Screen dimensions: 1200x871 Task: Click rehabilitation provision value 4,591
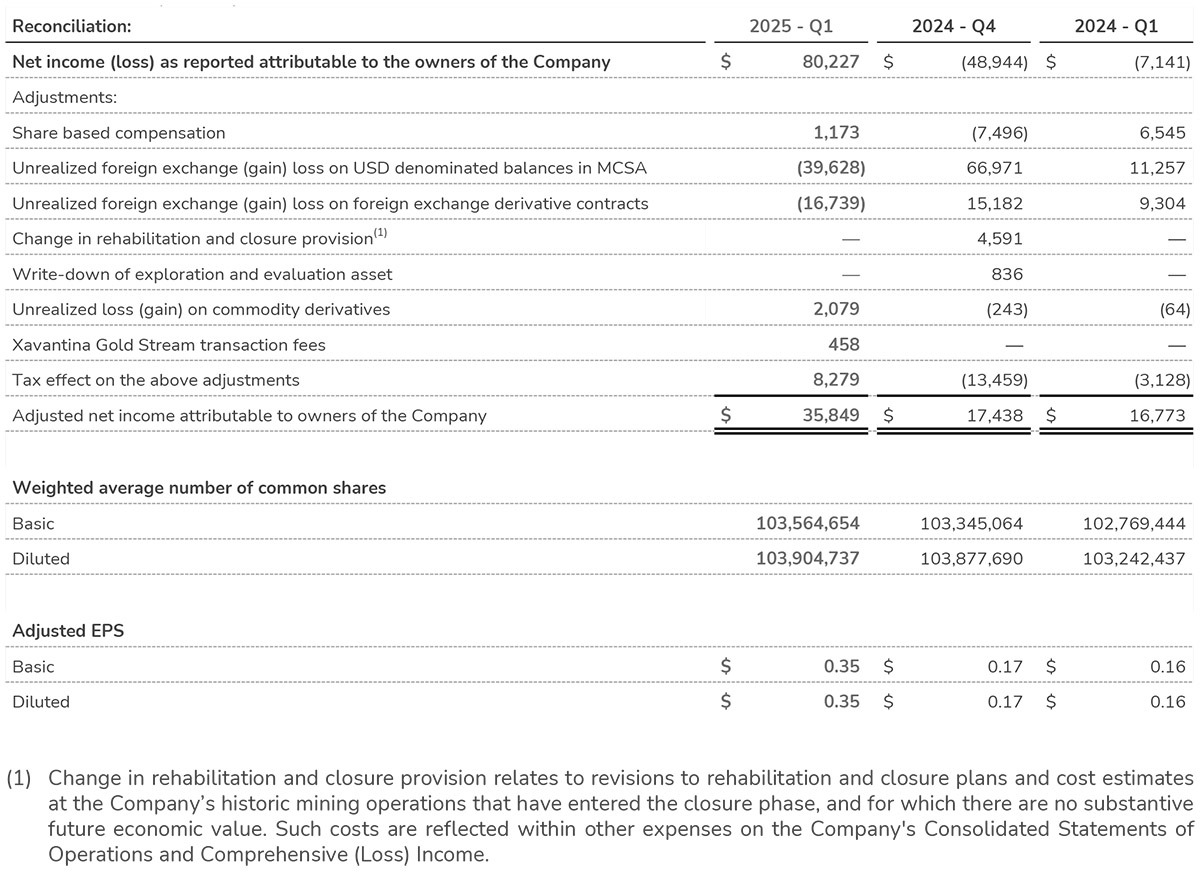1000,238
